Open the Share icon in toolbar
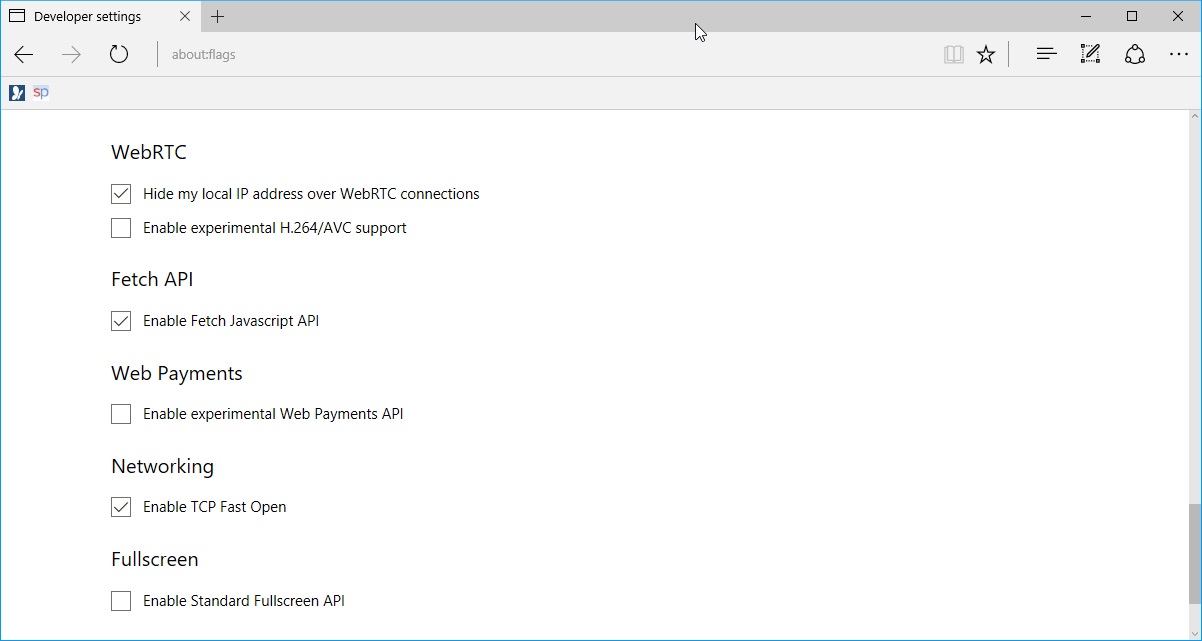This screenshot has height=641, width=1202. [x=1135, y=55]
